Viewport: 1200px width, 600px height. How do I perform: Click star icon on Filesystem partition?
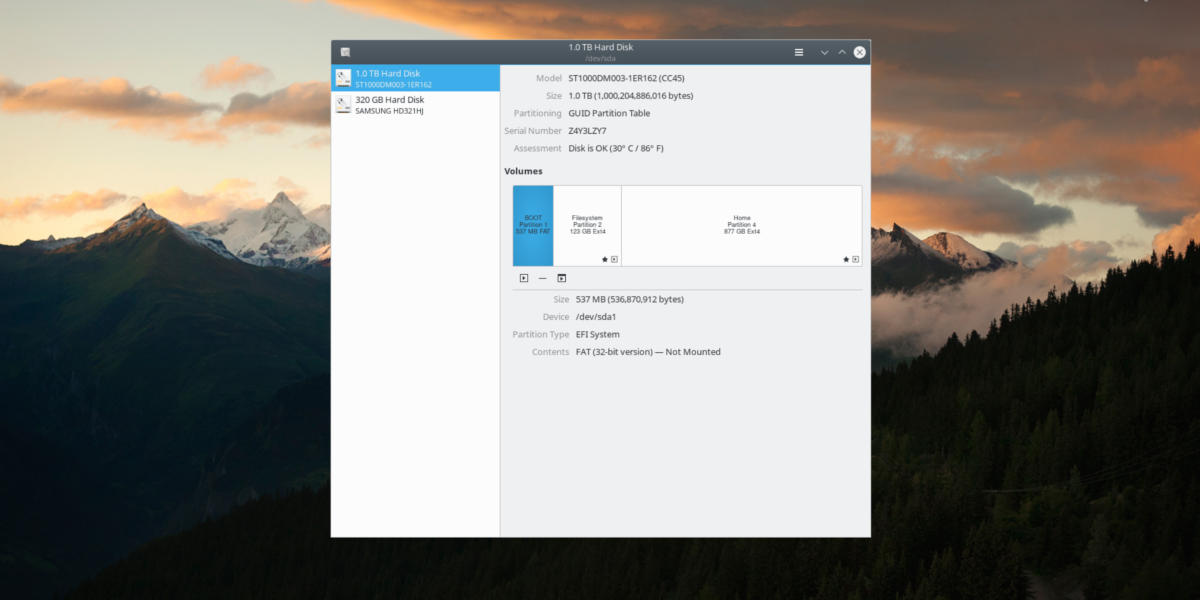pos(605,259)
